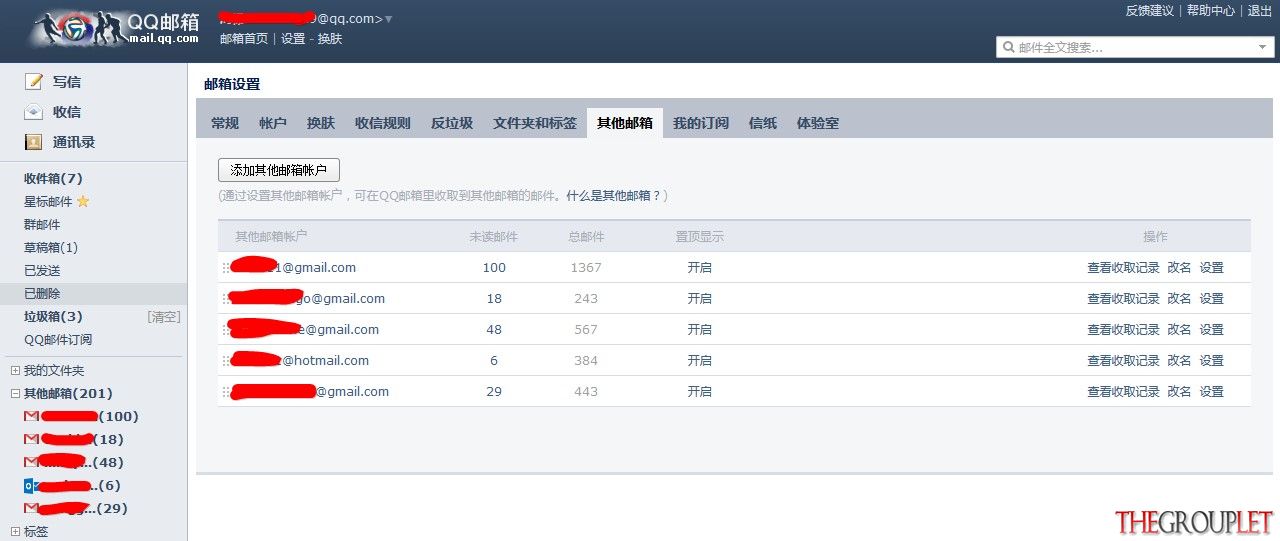Select the 其他邮箱 tab
Image resolution: width=1280 pixels, height=541 pixels.
tap(625, 123)
